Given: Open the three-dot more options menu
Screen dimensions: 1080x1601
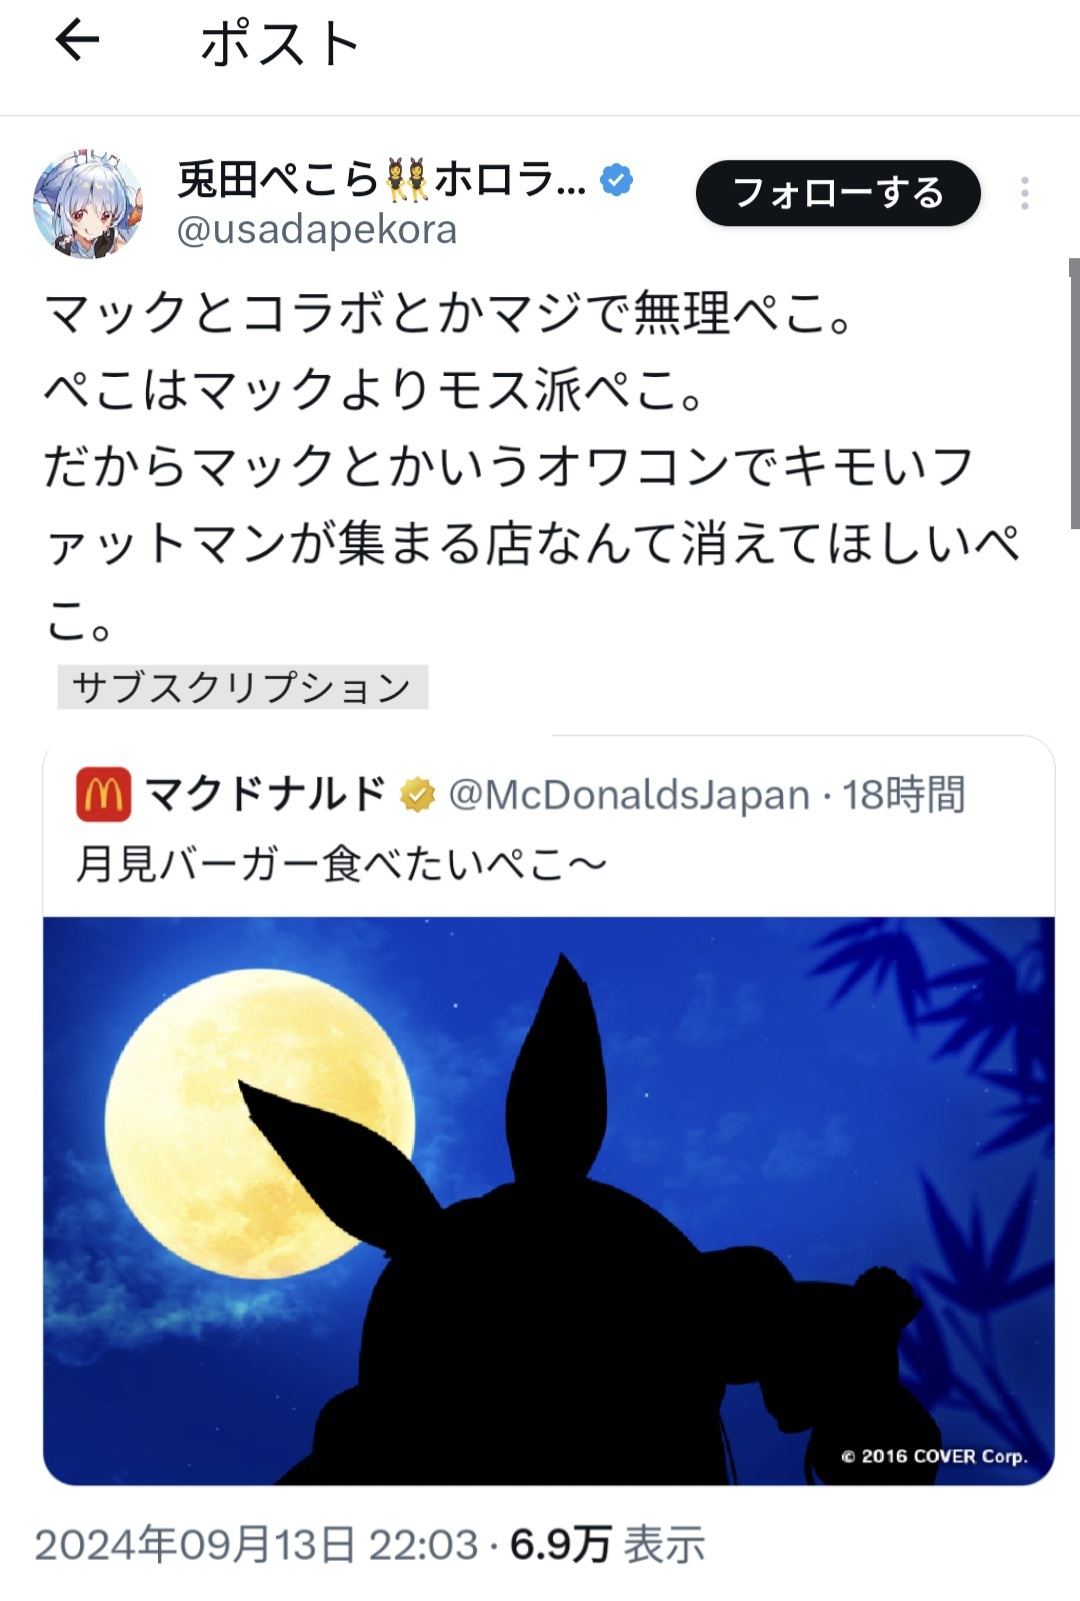Looking at the screenshot, I should click(1025, 193).
